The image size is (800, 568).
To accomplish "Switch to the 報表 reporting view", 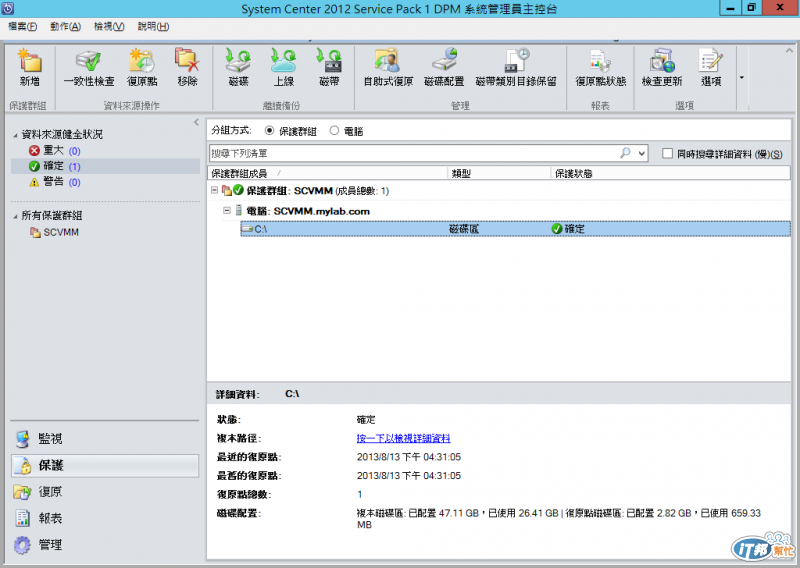I will 105,518.
